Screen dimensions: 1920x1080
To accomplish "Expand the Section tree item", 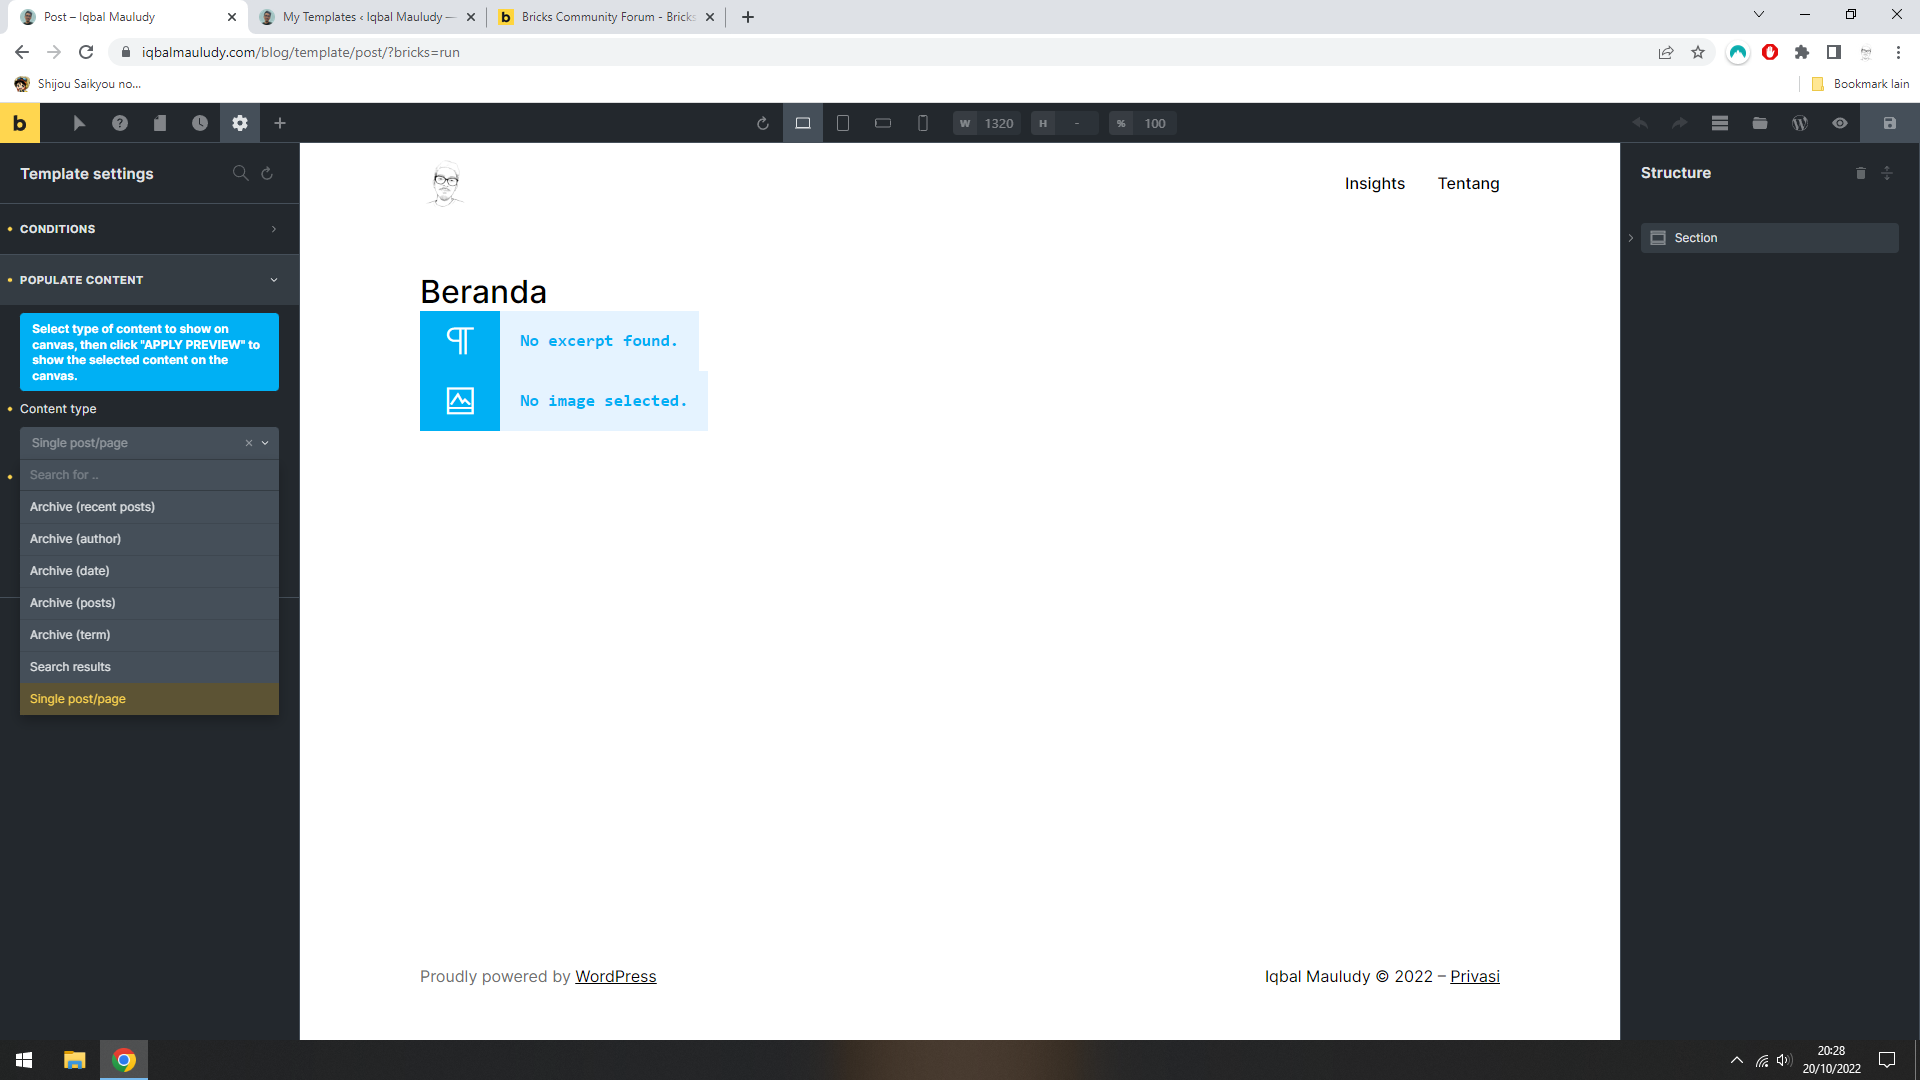I will [x=1631, y=238].
